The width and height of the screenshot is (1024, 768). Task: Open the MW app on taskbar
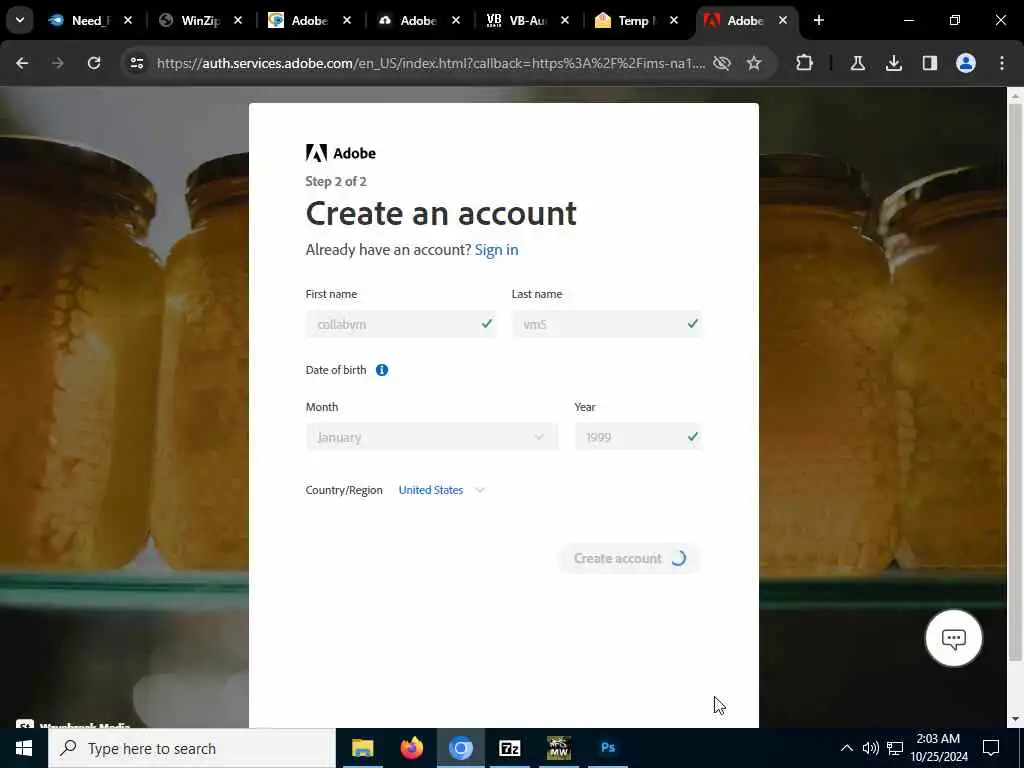558,748
